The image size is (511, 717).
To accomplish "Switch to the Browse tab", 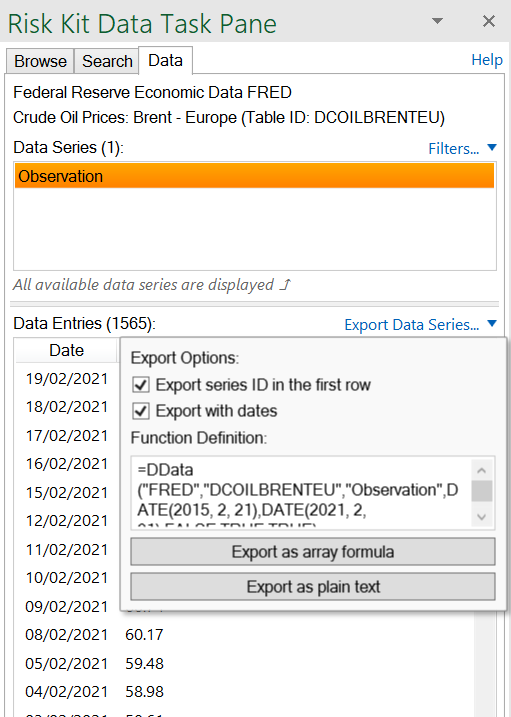I will tap(40, 61).
